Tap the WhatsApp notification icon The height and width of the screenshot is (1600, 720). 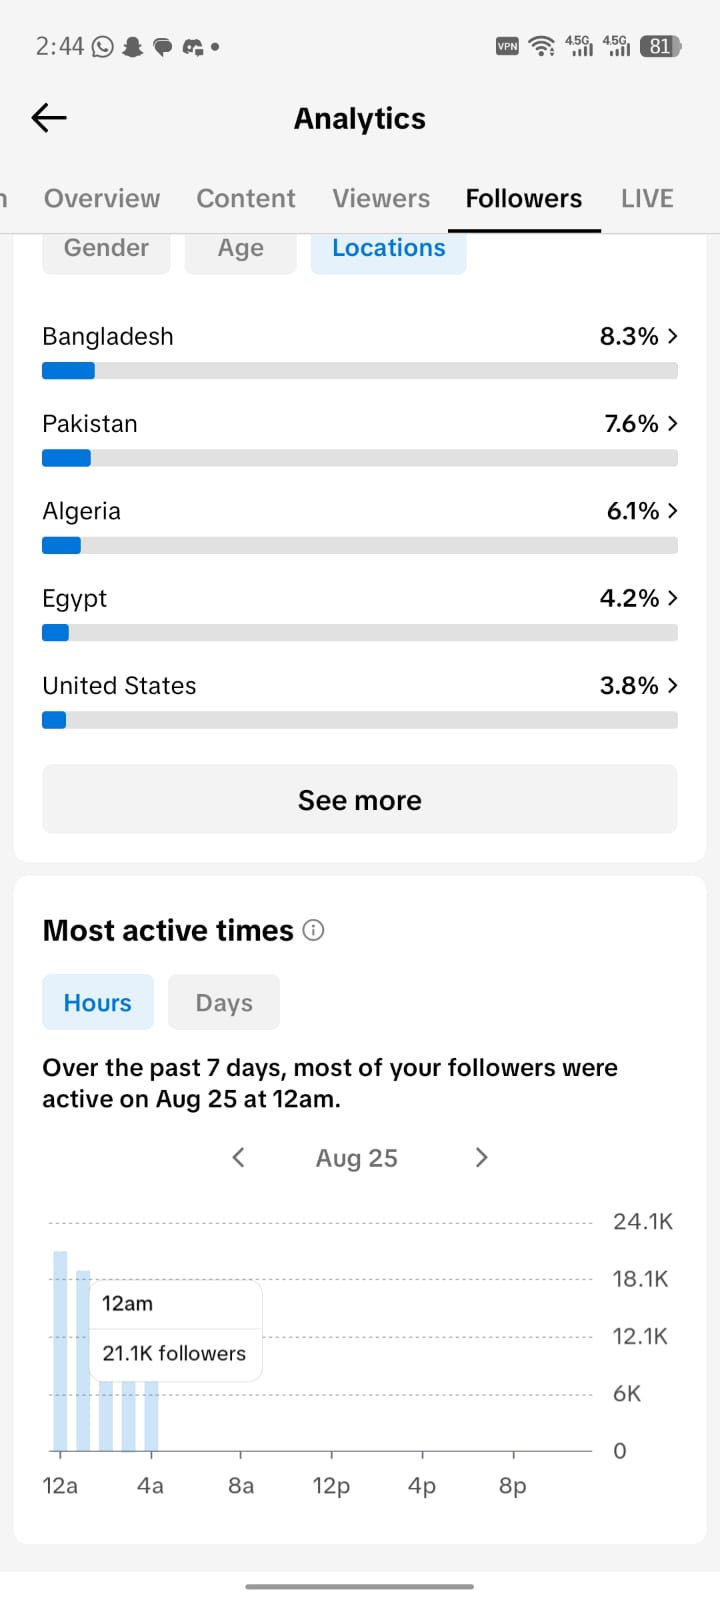[x=103, y=46]
